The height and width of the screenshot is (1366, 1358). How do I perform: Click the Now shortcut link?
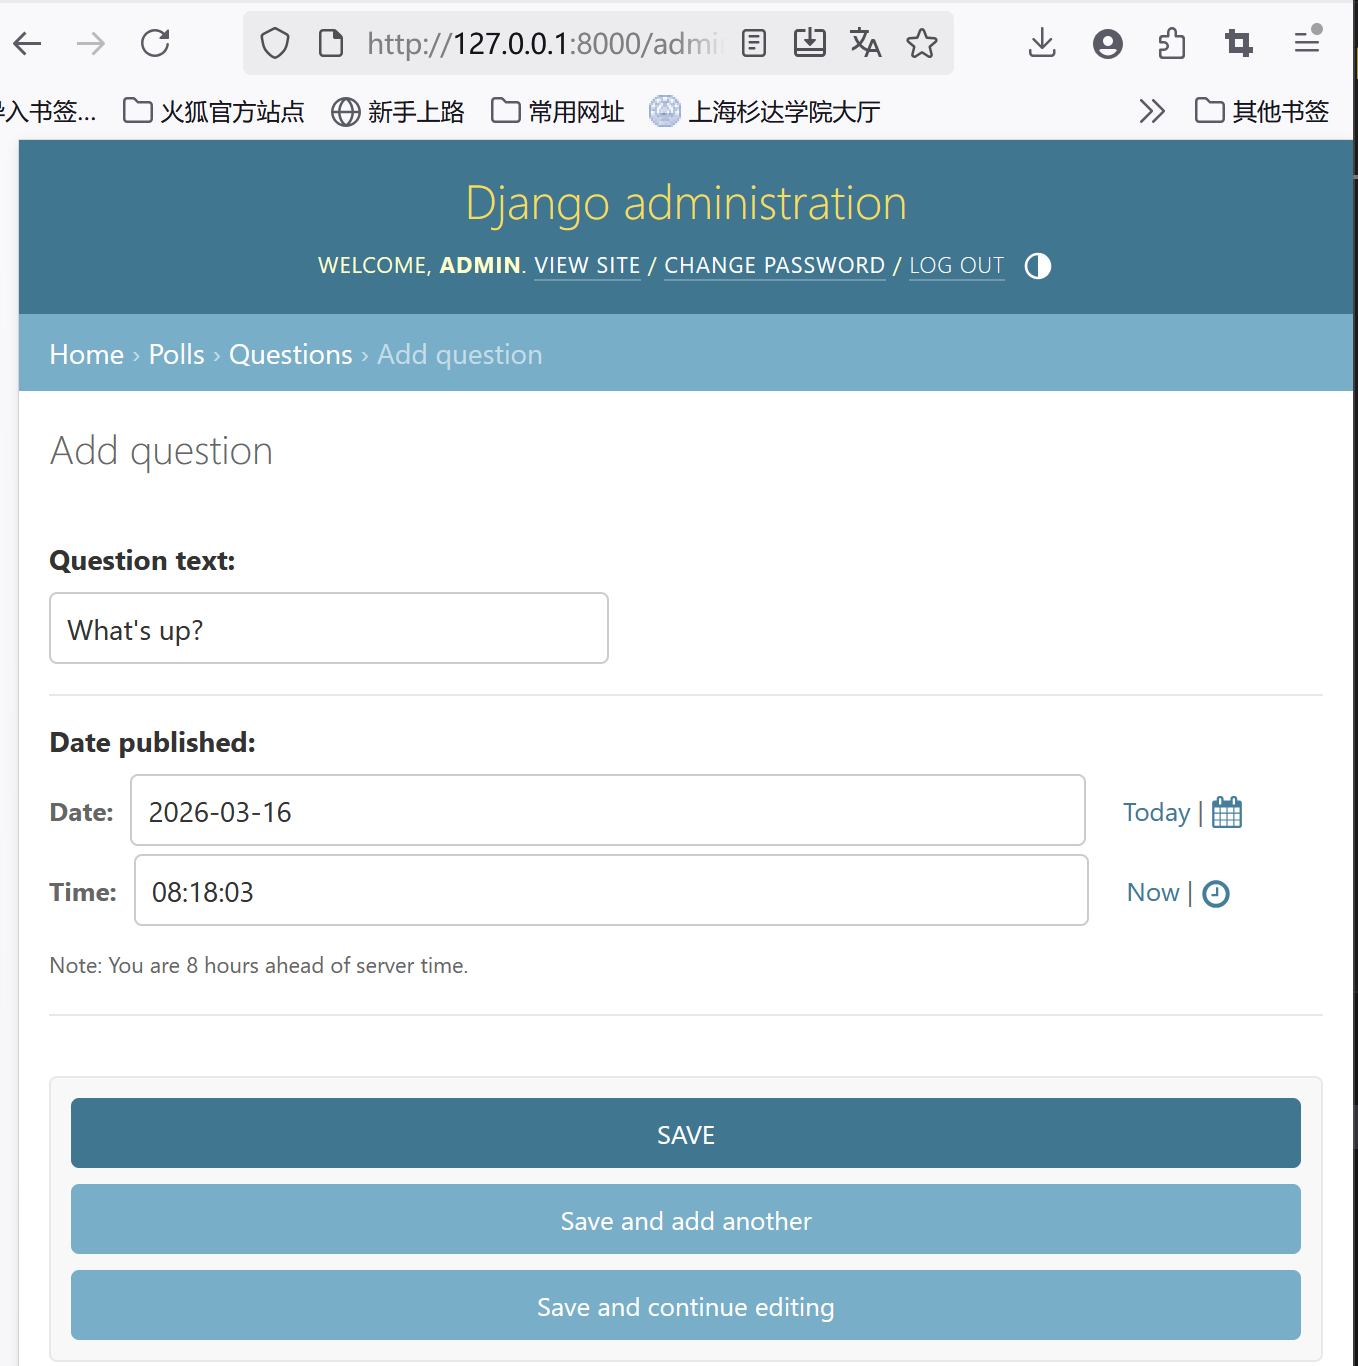click(x=1153, y=892)
